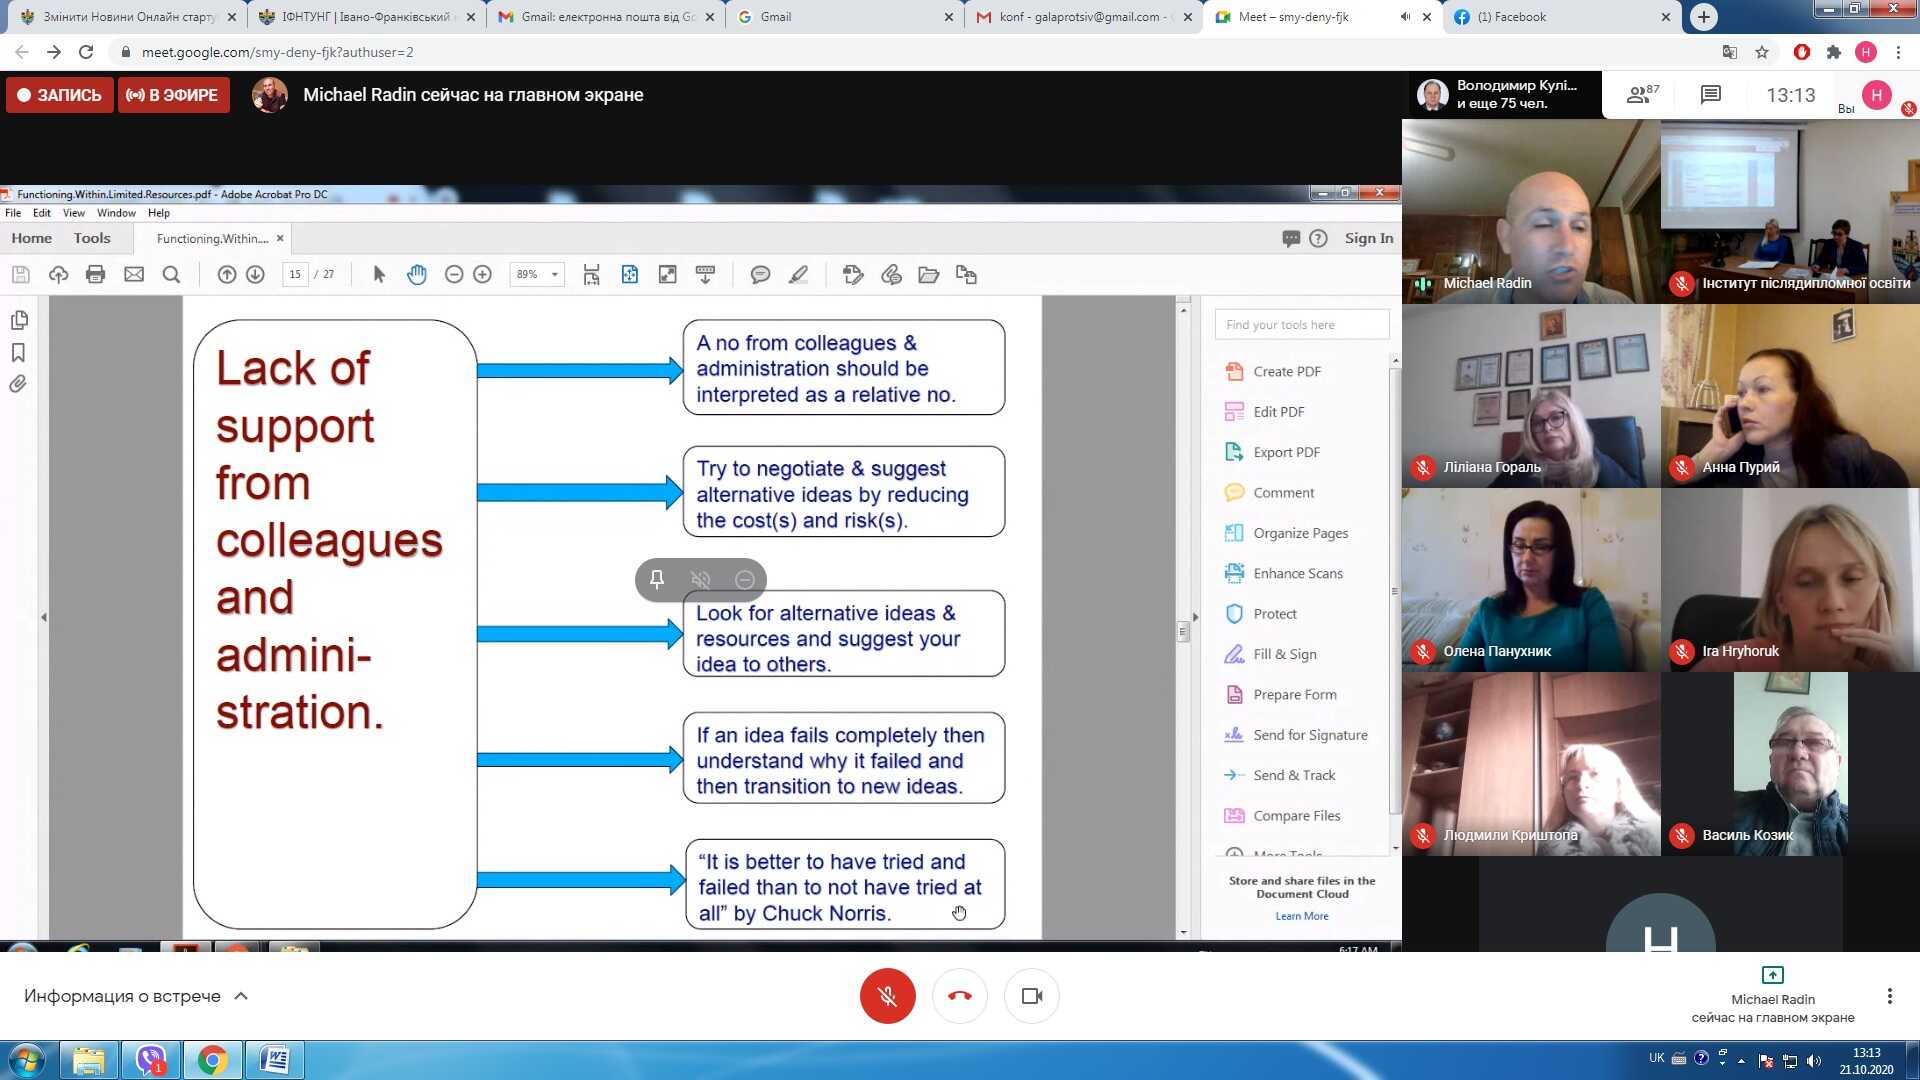Expand the meeting information chevron

tap(241, 996)
